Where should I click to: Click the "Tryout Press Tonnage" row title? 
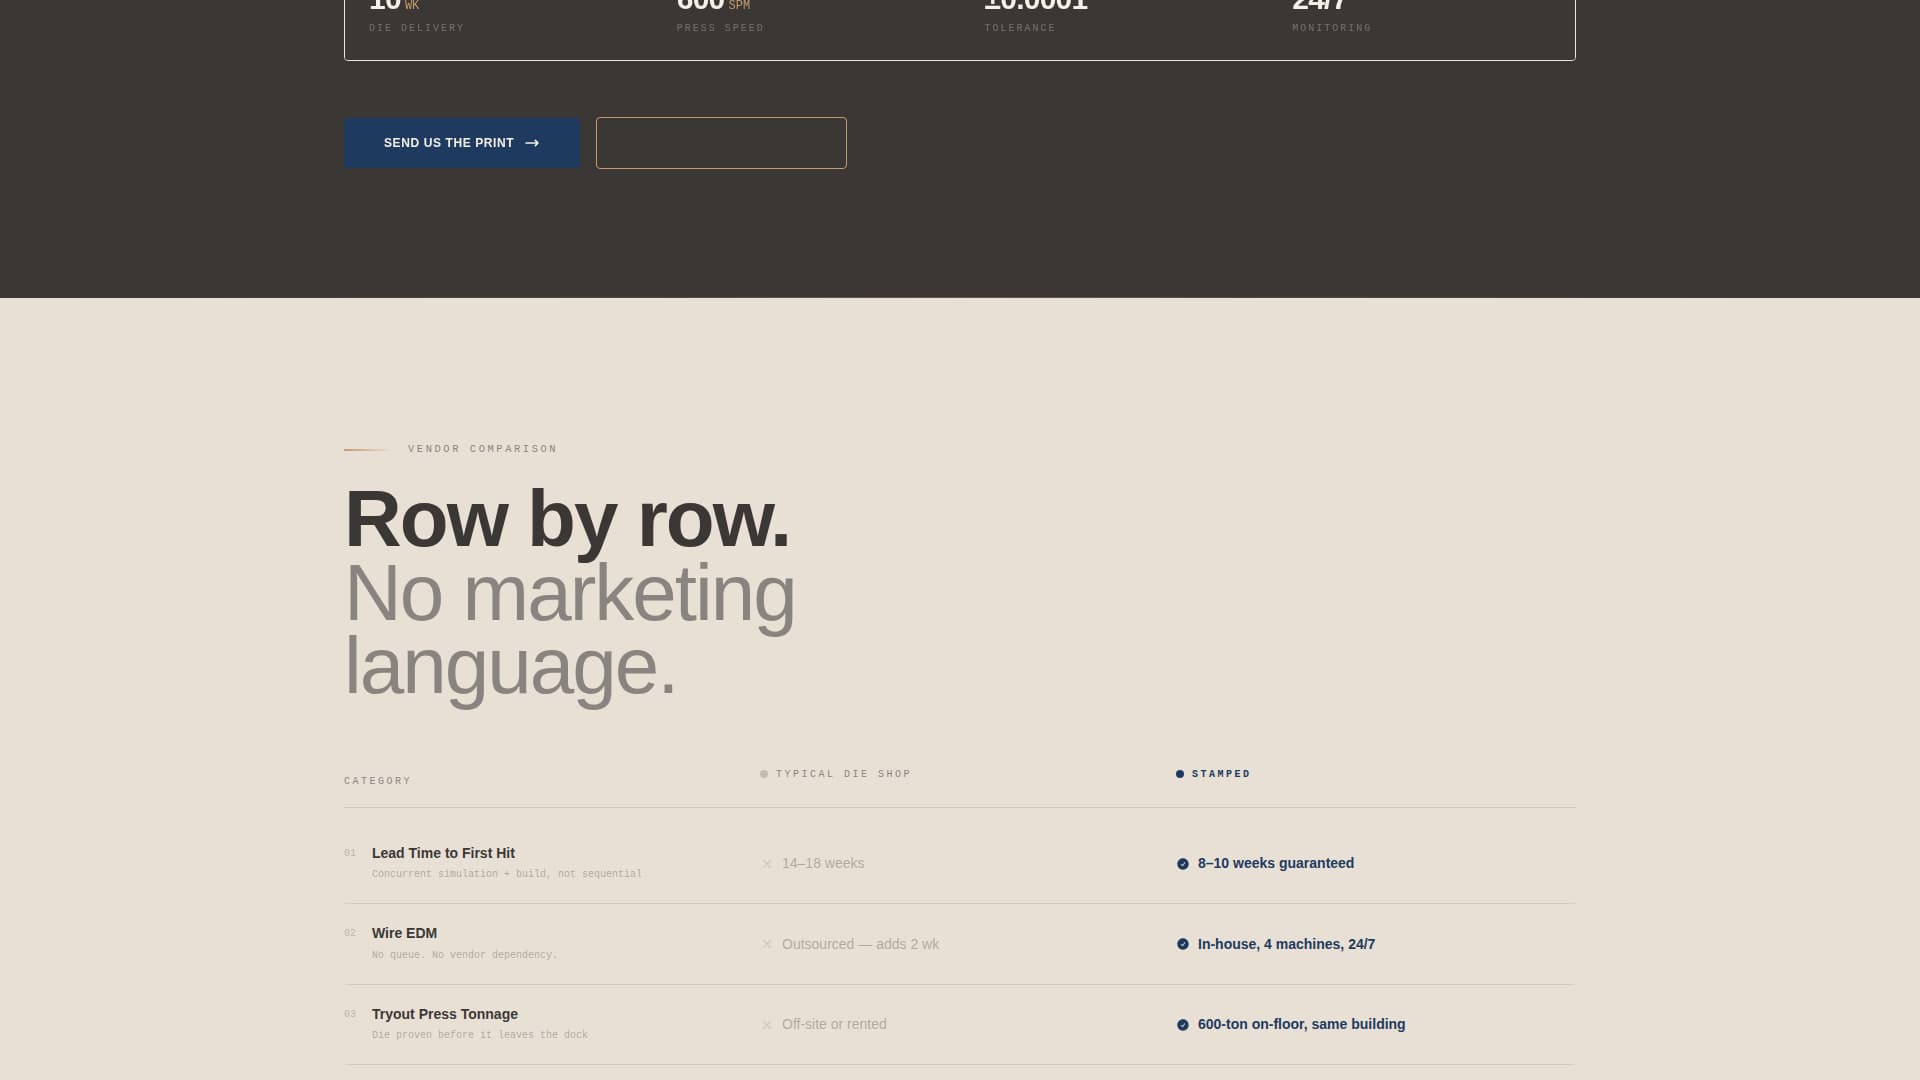[x=444, y=1014]
